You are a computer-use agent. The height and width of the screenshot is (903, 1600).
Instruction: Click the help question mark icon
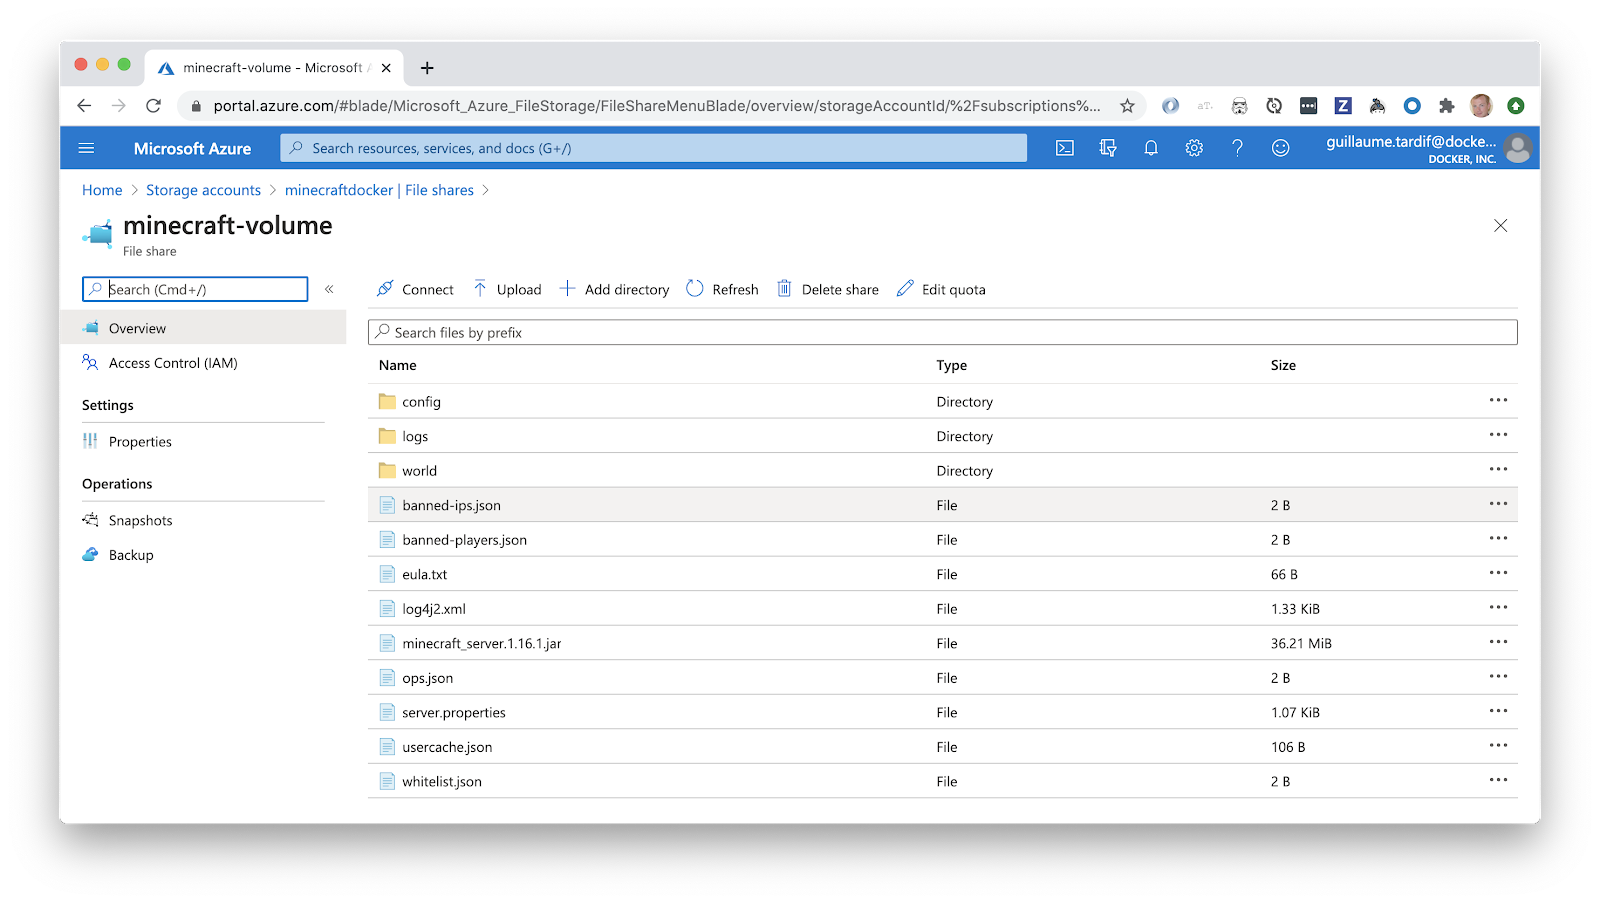pos(1237,148)
